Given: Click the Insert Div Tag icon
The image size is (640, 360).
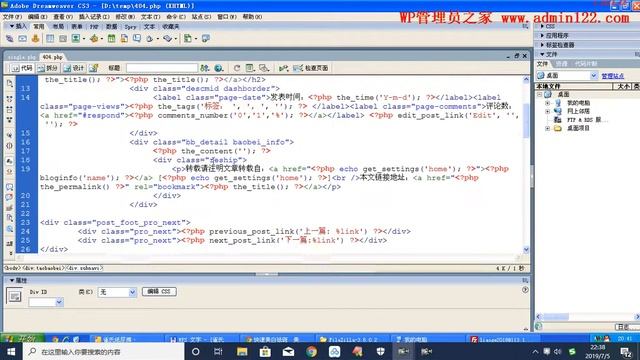Looking at the screenshot, I should 63,39.
